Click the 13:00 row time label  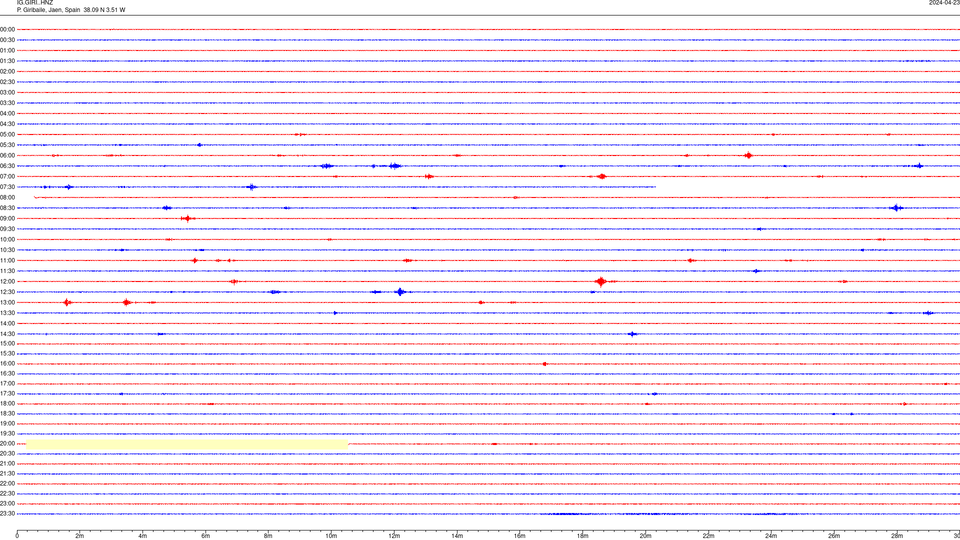coord(7,302)
